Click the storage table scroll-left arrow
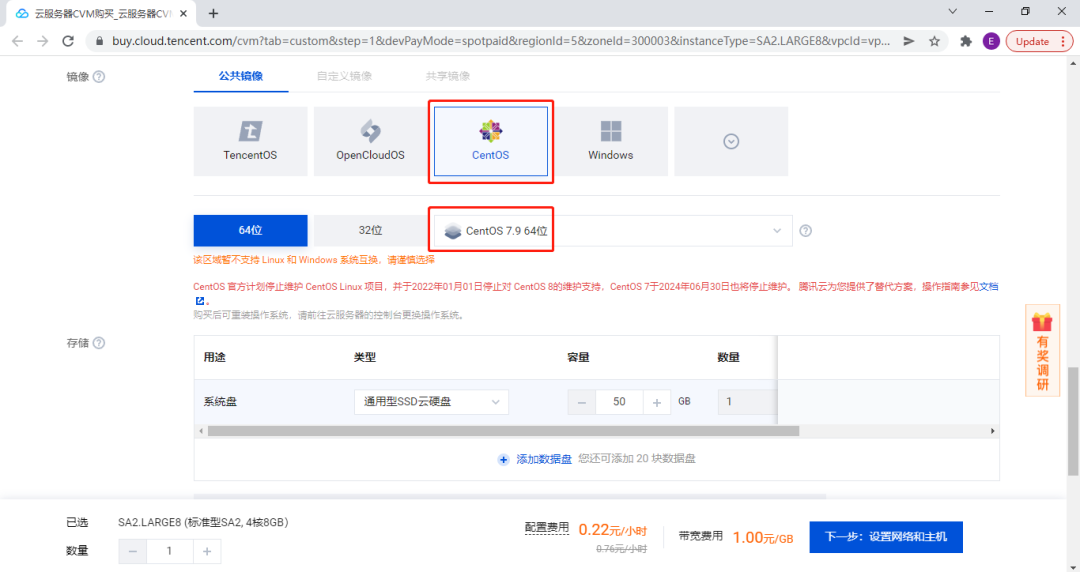The height and width of the screenshot is (572, 1080). (200, 431)
